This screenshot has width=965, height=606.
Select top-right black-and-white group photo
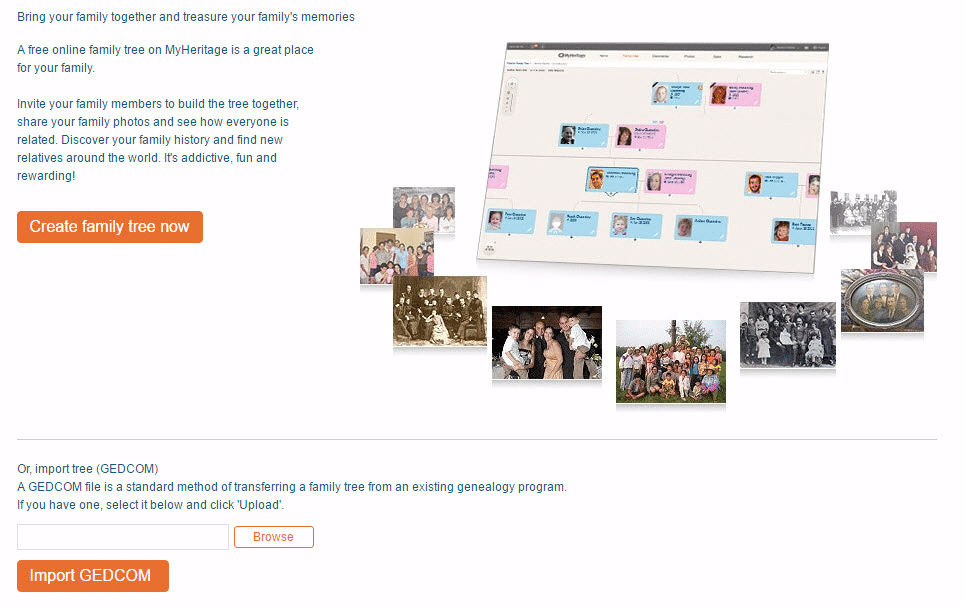point(862,212)
